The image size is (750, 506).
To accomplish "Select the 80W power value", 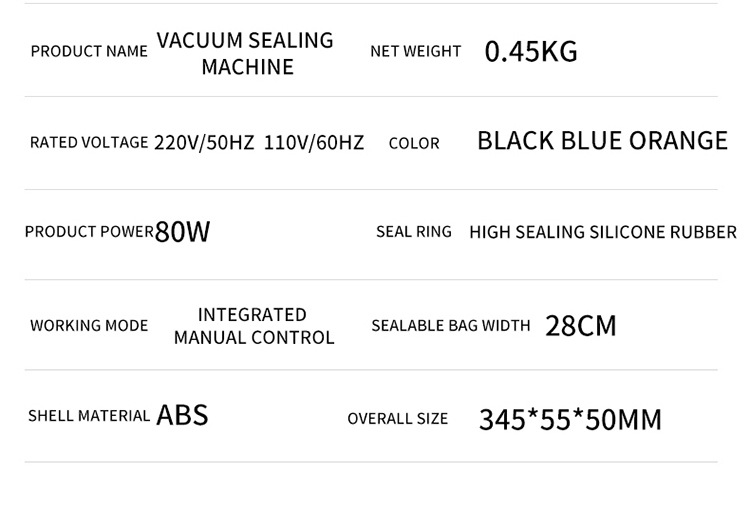I will click(183, 232).
